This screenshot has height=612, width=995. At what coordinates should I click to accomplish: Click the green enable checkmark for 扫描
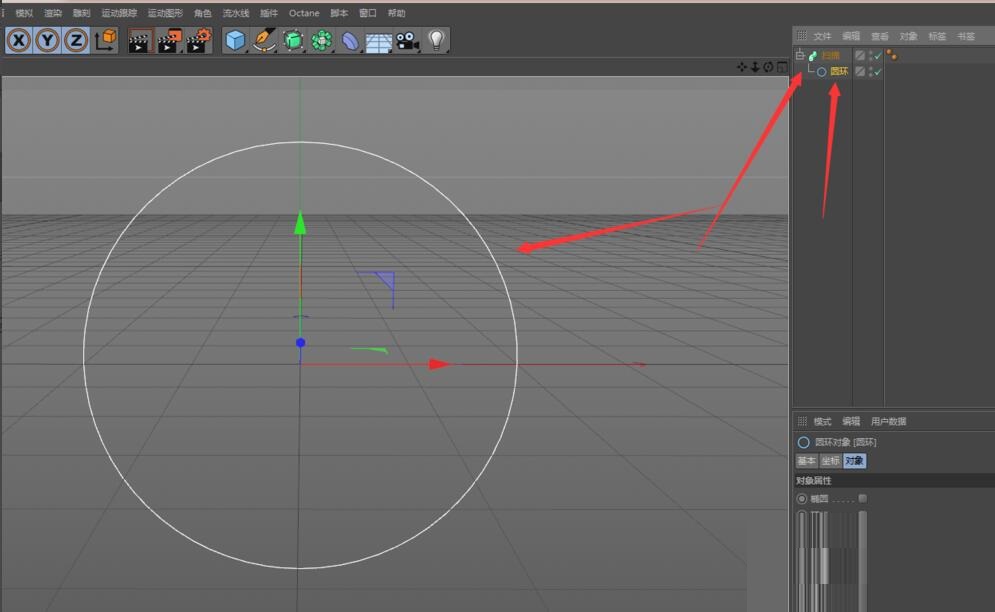pyautogui.click(x=877, y=56)
